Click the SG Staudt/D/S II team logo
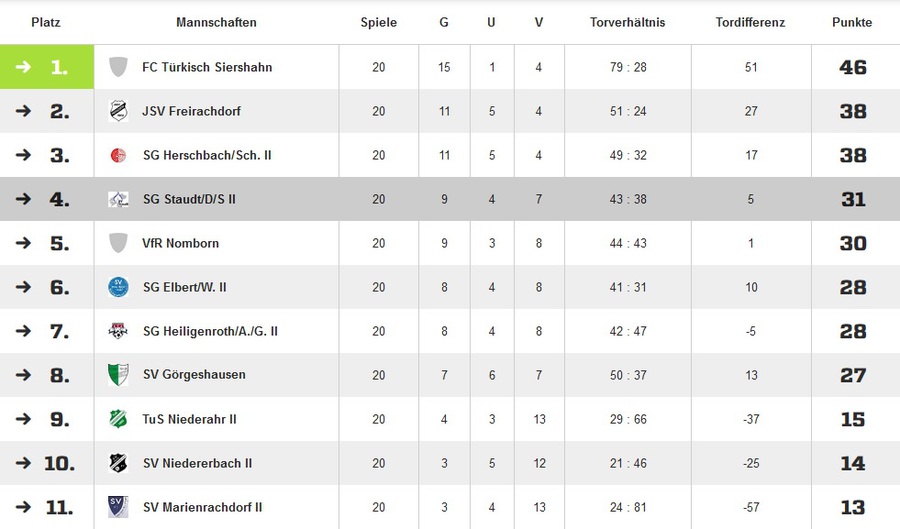Image resolution: width=900 pixels, height=529 pixels. 118,199
